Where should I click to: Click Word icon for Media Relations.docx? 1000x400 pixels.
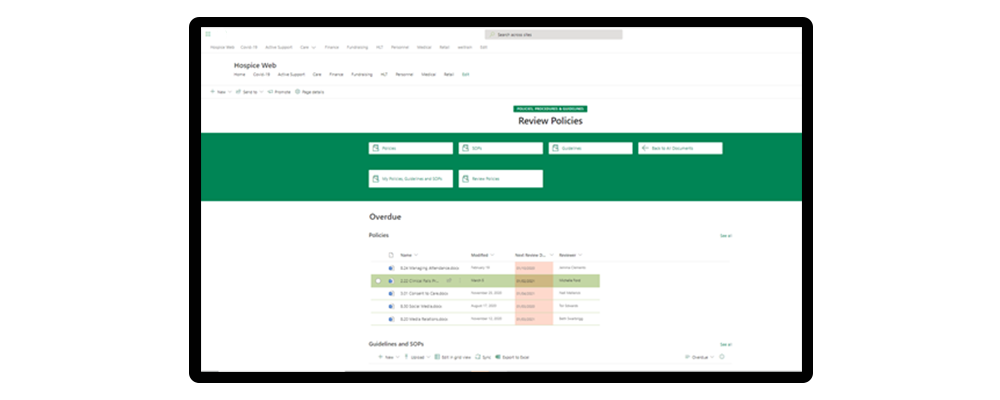point(392,319)
